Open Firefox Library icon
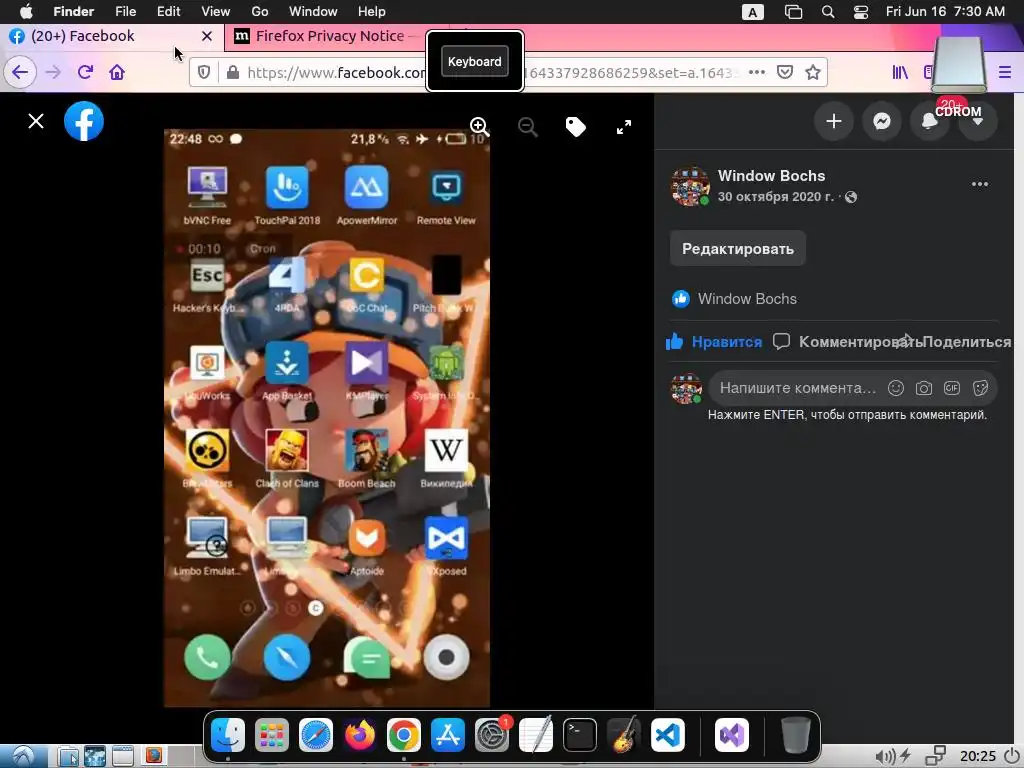 coord(900,72)
